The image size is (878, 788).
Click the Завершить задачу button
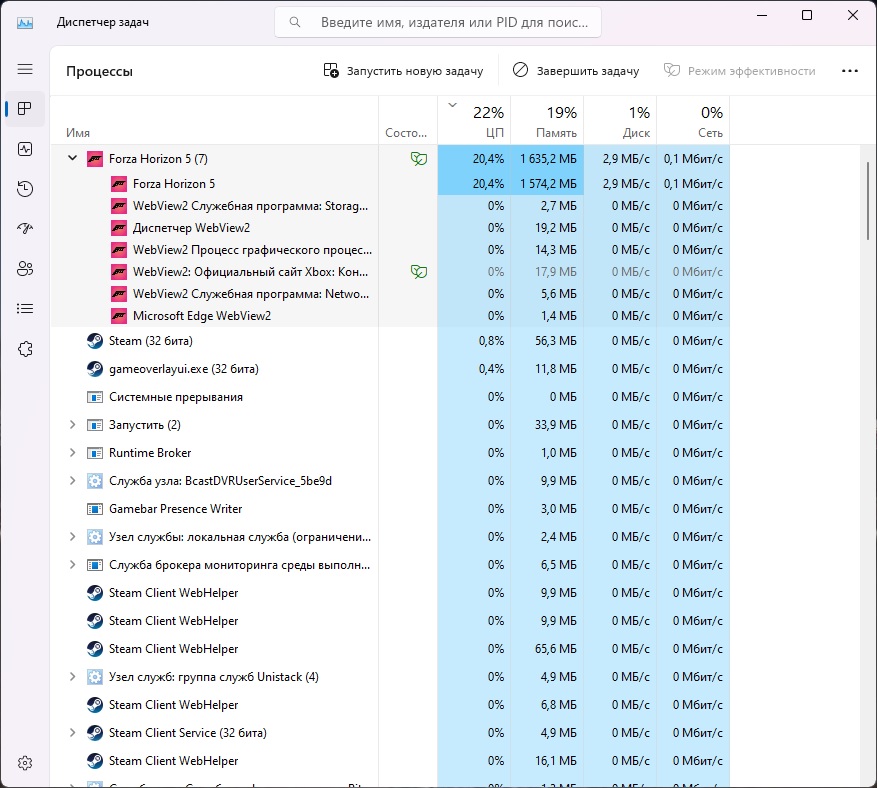(576, 71)
